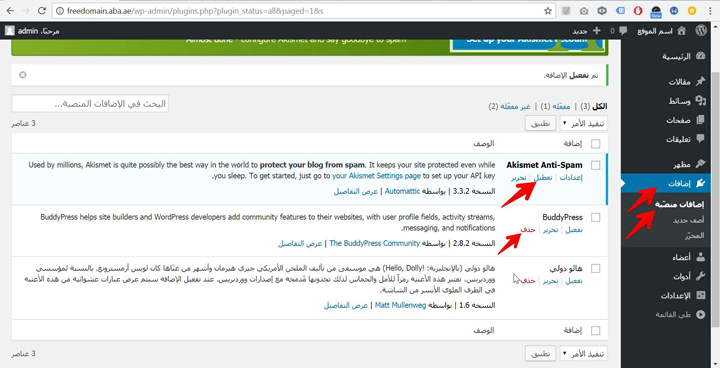Open the top bulk actions dropdown
Screen dimensions: 720x368
583,123
